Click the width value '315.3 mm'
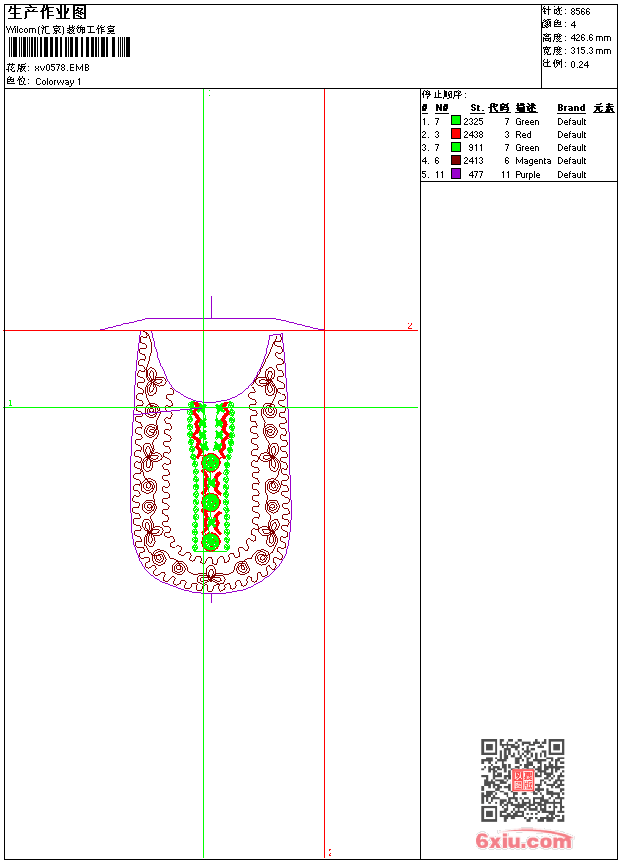Viewport: 620px width, 860px height. coord(590,51)
